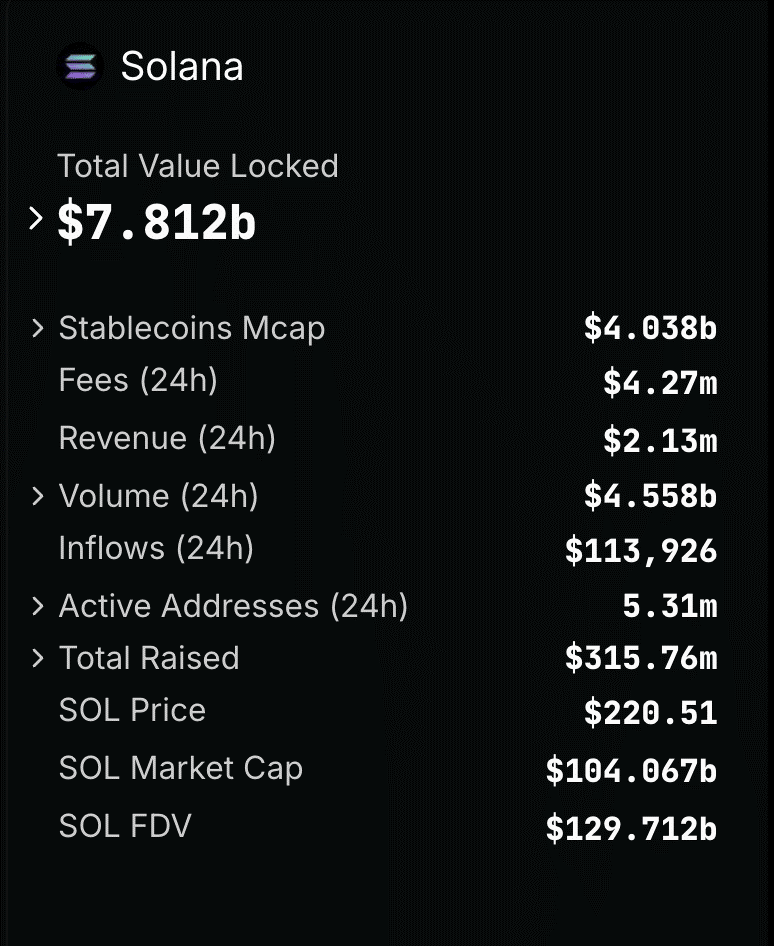This screenshot has width=774, height=946.
Task: Select the Stablecoins Mcap label
Action: coord(192,329)
